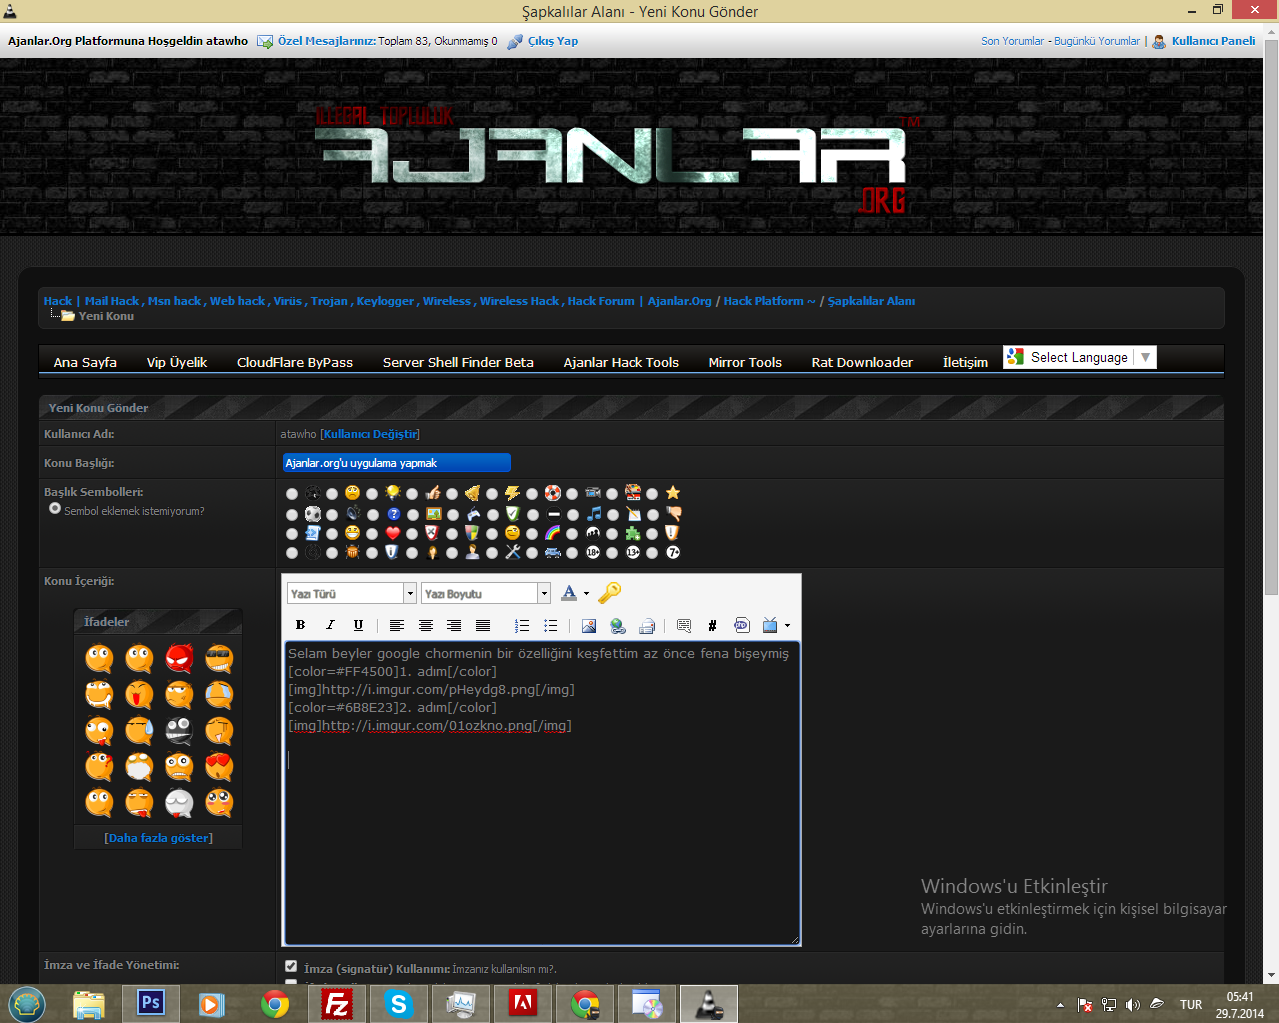Click the TUR keyboard language indicator

pos(1191,1005)
